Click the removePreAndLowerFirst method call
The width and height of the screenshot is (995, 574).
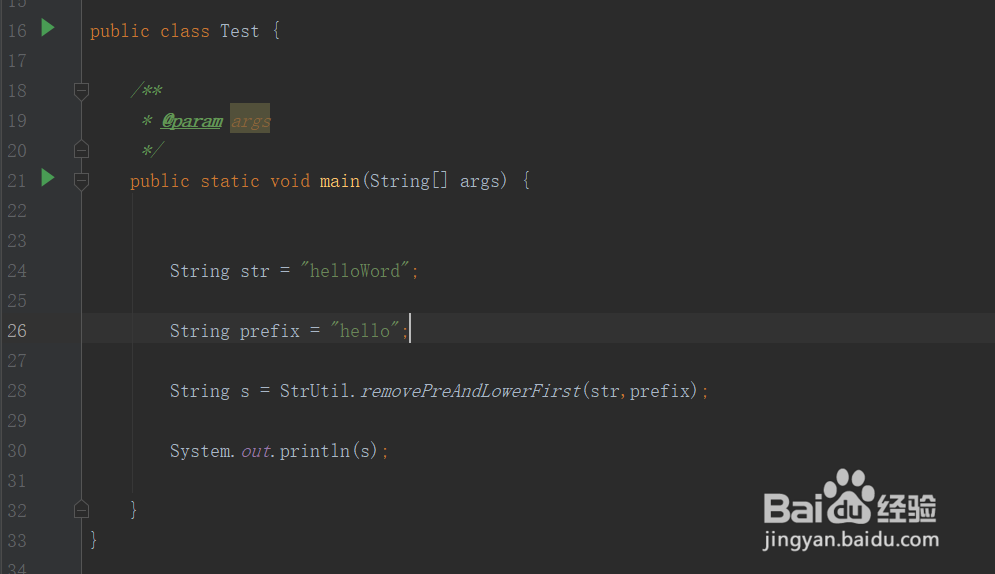coord(470,391)
